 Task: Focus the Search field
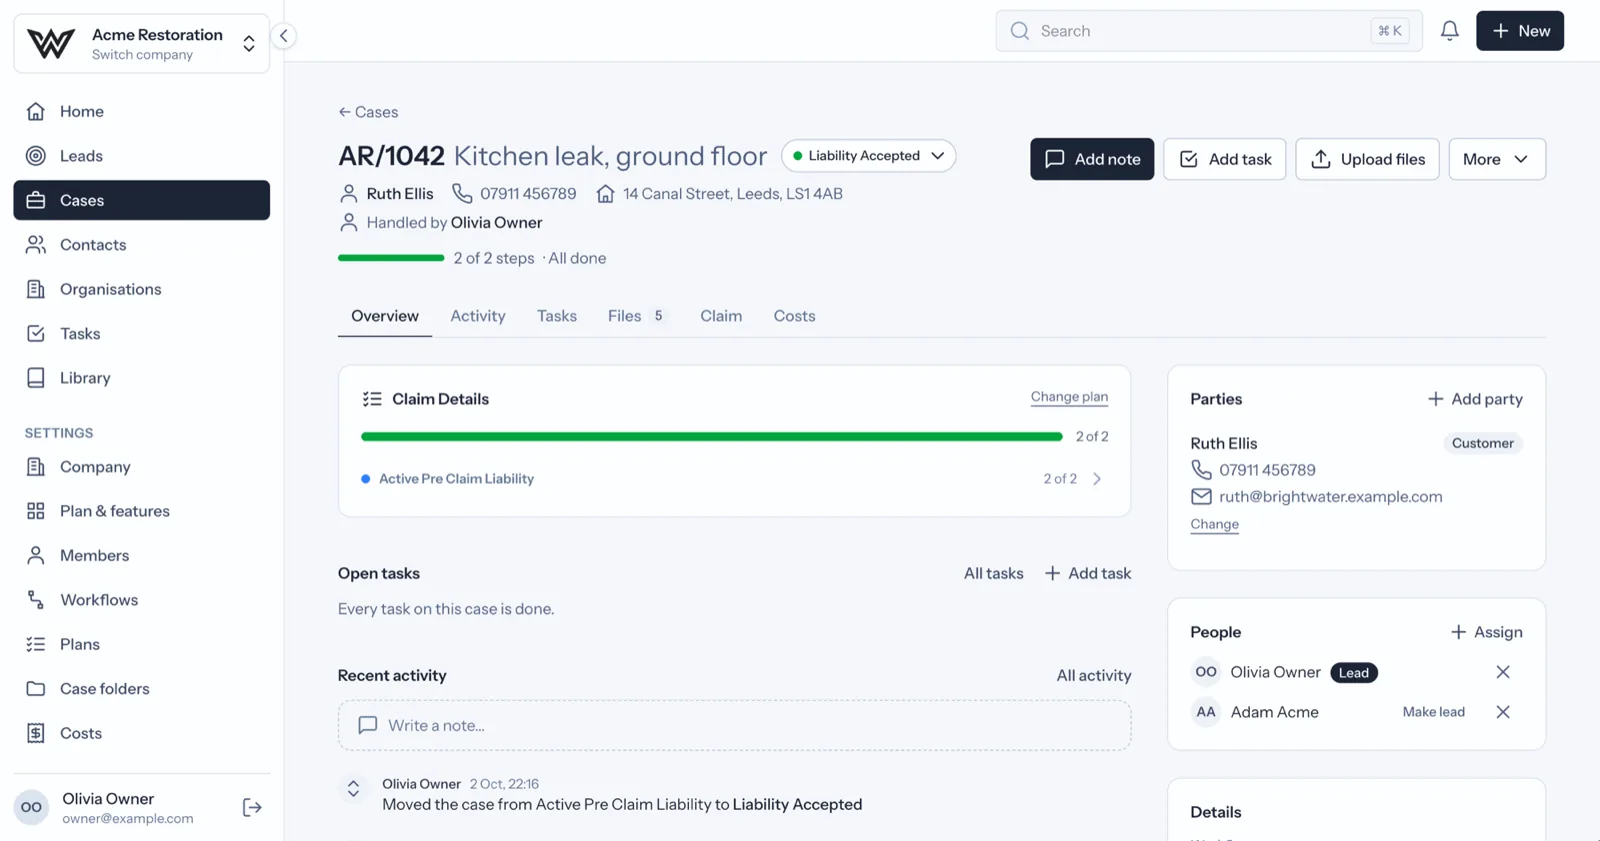click(x=1209, y=31)
